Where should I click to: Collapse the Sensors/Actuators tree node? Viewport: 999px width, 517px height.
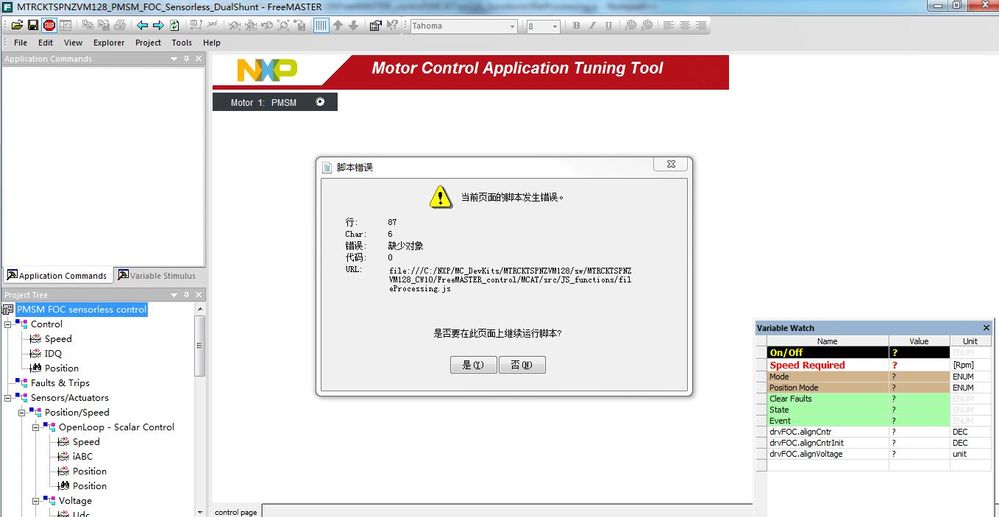point(8,397)
